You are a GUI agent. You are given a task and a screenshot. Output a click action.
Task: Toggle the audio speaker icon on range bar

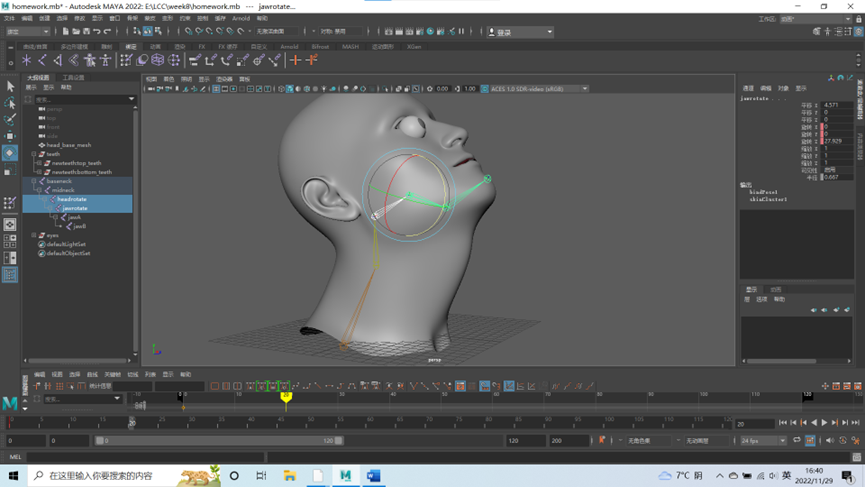pyautogui.click(x=830, y=441)
